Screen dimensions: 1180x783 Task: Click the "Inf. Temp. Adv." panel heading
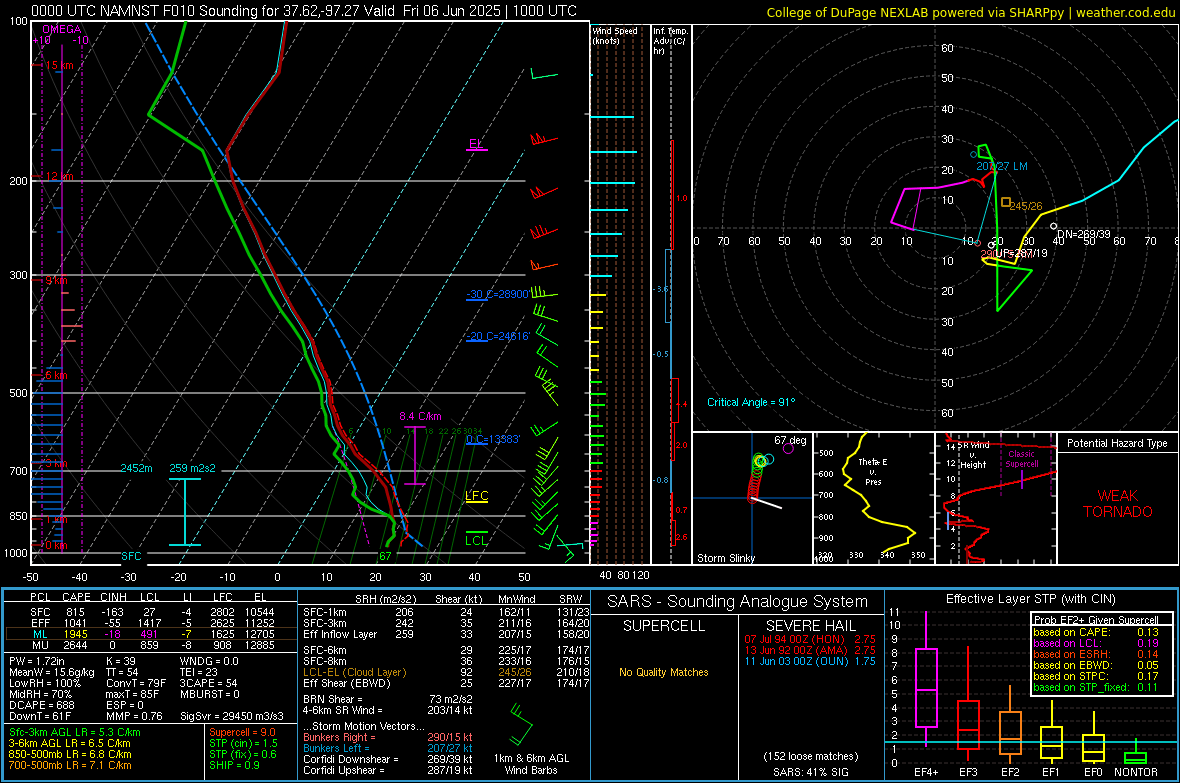click(x=670, y=41)
